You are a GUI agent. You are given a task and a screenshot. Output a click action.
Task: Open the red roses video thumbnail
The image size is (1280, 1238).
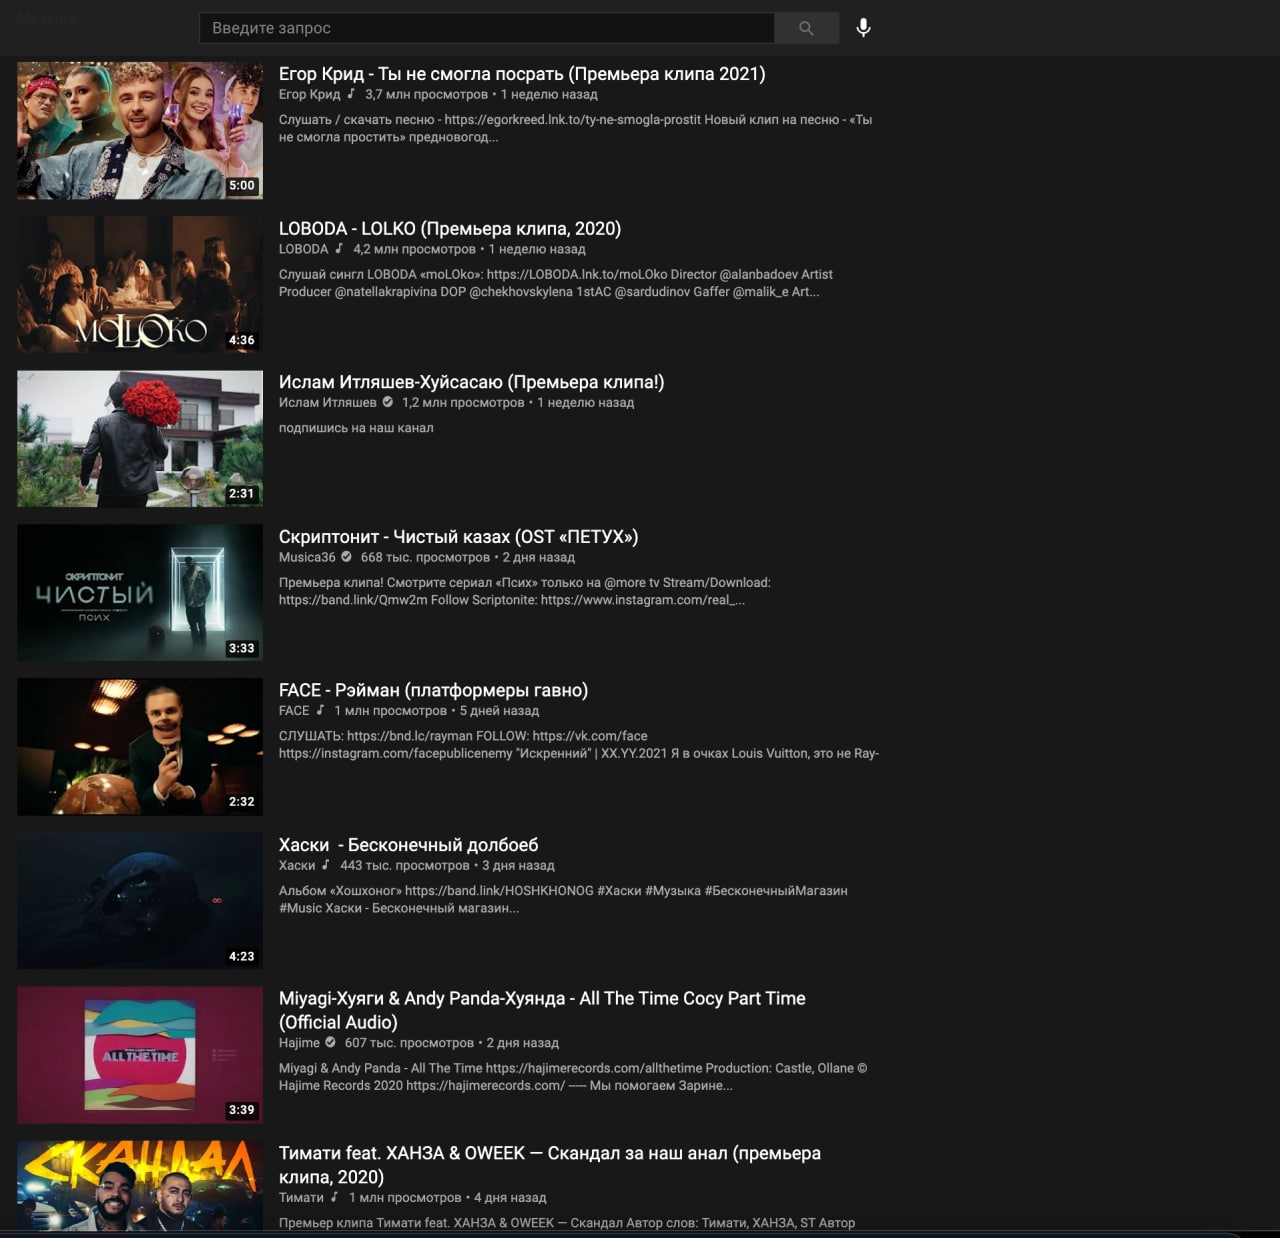point(140,439)
